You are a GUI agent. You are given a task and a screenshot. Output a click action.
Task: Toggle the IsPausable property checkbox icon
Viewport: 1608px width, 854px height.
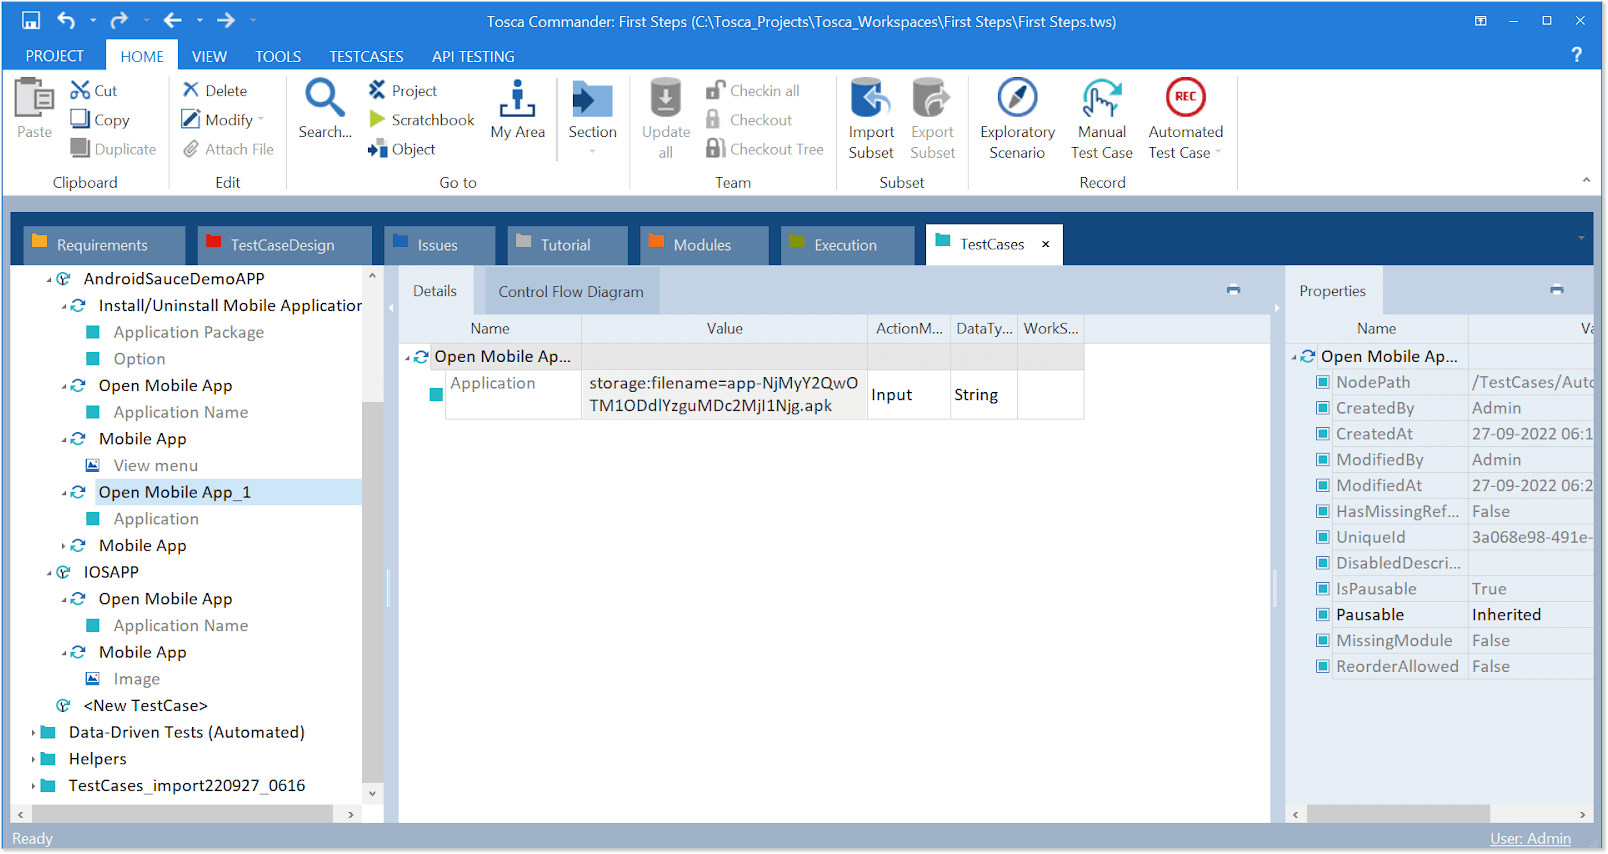(x=1322, y=589)
